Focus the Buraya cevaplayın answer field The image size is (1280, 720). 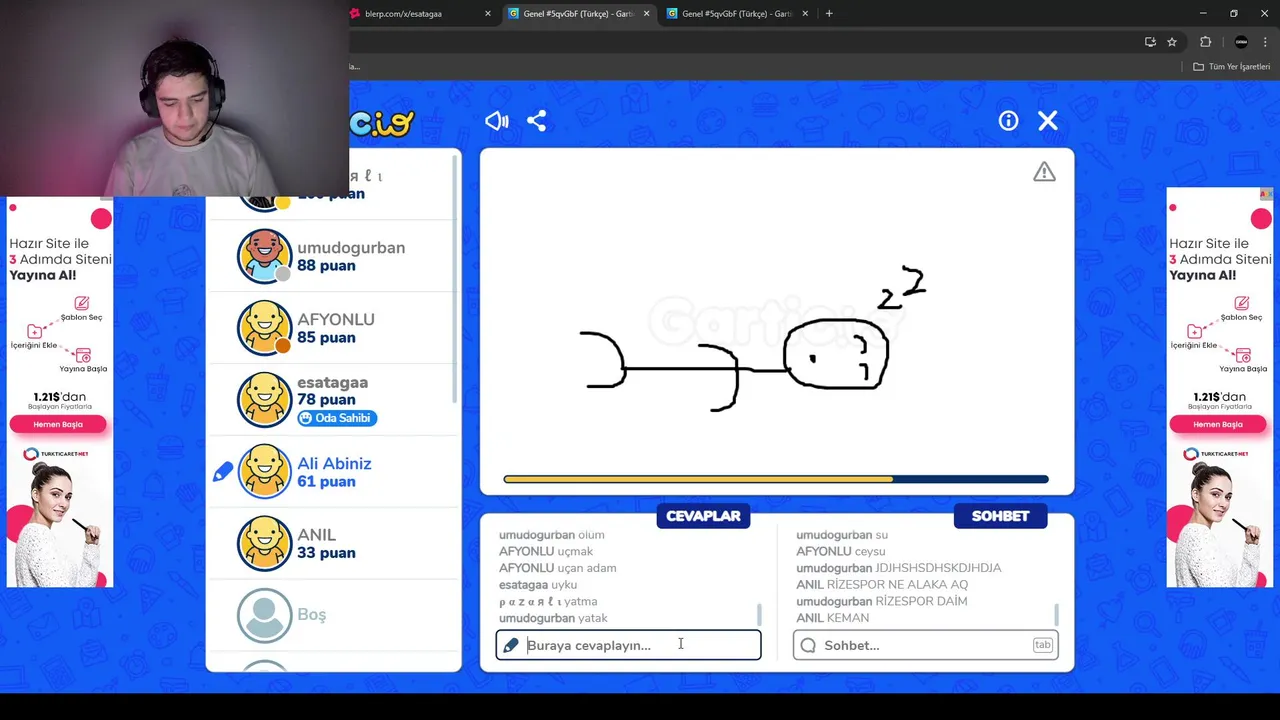[x=628, y=645]
